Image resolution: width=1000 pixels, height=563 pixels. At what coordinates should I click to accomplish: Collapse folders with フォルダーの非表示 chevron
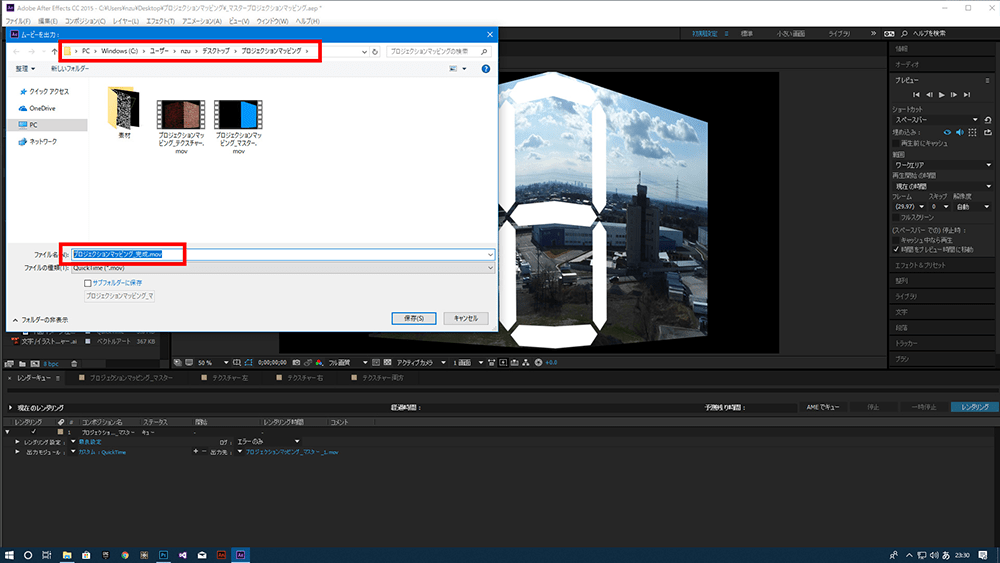click(x=14, y=320)
